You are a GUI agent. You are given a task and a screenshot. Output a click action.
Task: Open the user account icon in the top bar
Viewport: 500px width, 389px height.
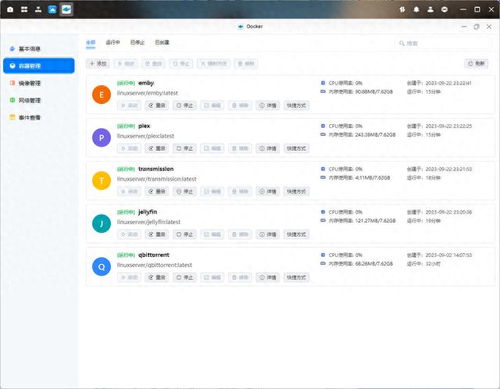point(430,9)
